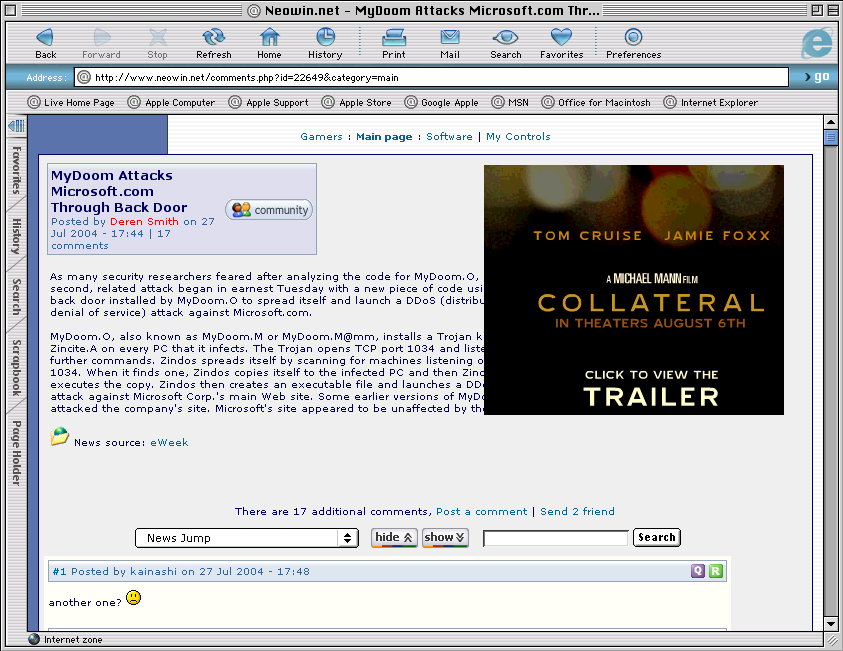Follow the Main page navigation link
843x651 pixels.
coord(384,137)
